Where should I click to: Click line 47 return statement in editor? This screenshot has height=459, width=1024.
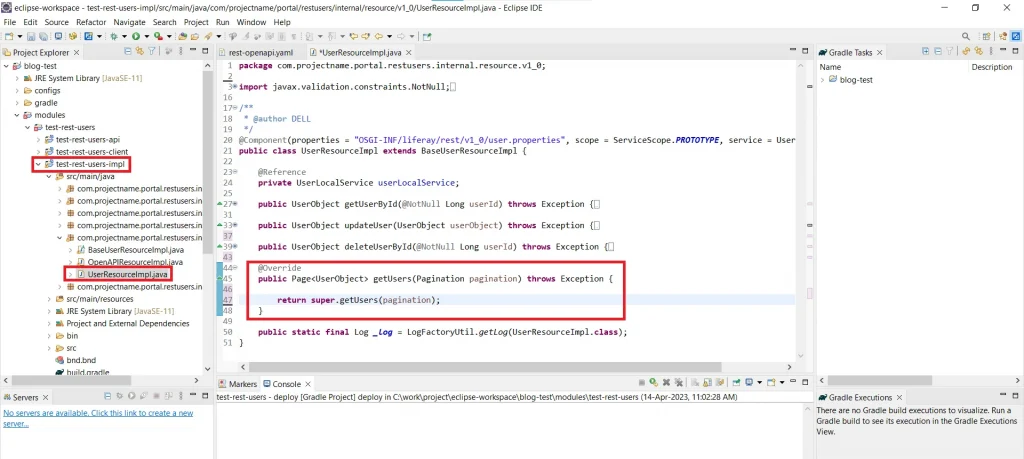tap(359, 300)
